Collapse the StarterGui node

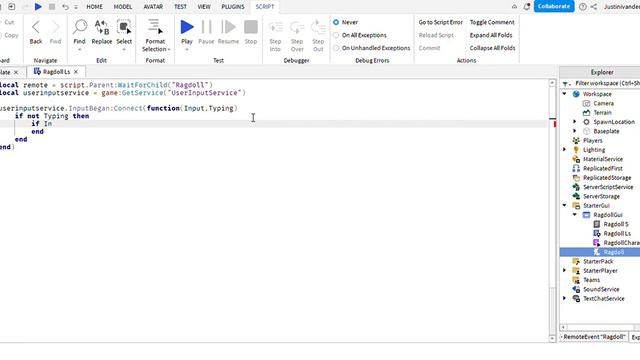(565, 205)
